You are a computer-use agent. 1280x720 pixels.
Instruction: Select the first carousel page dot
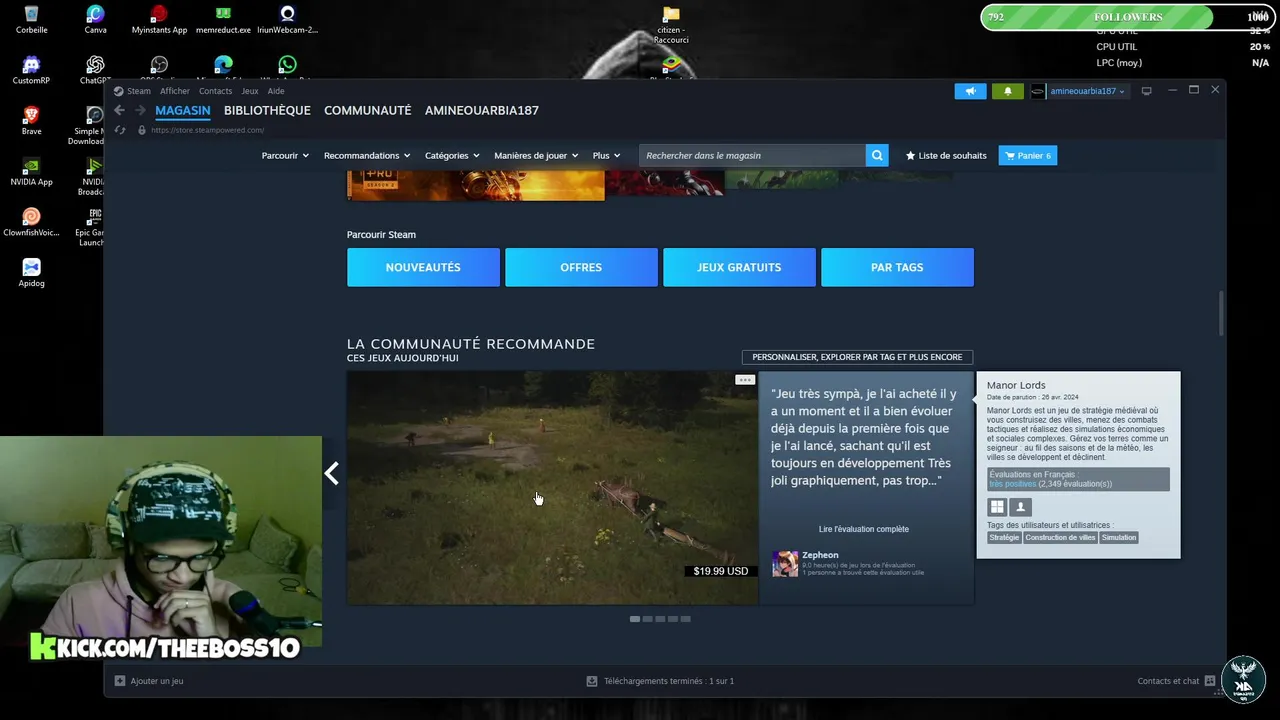pyautogui.click(x=634, y=619)
